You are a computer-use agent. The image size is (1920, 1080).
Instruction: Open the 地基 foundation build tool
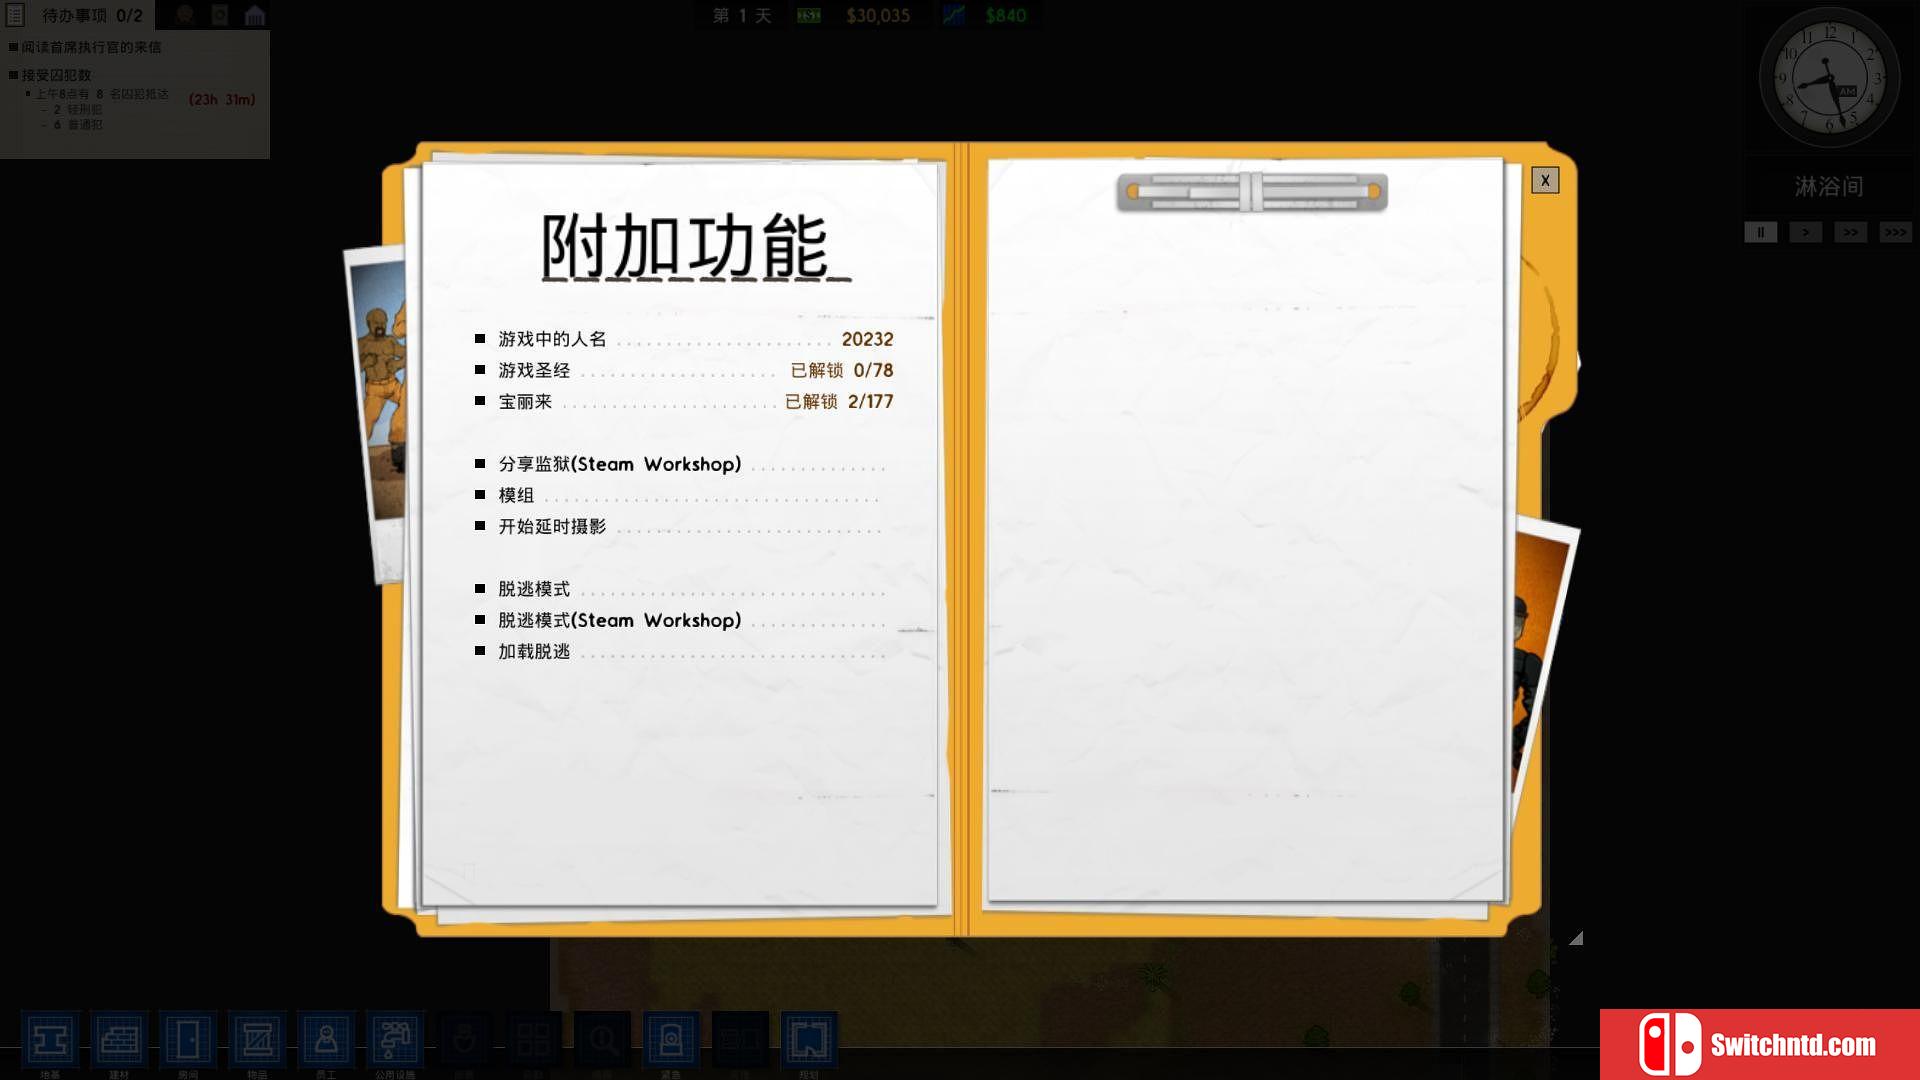50,1040
